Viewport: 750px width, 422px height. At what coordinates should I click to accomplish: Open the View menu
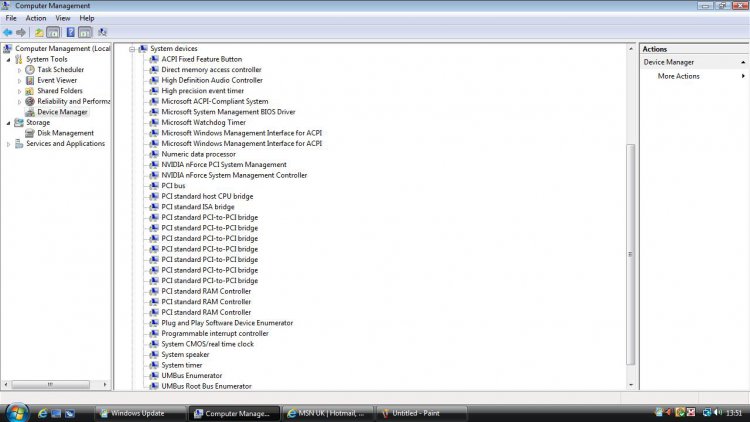pyautogui.click(x=63, y=18)
